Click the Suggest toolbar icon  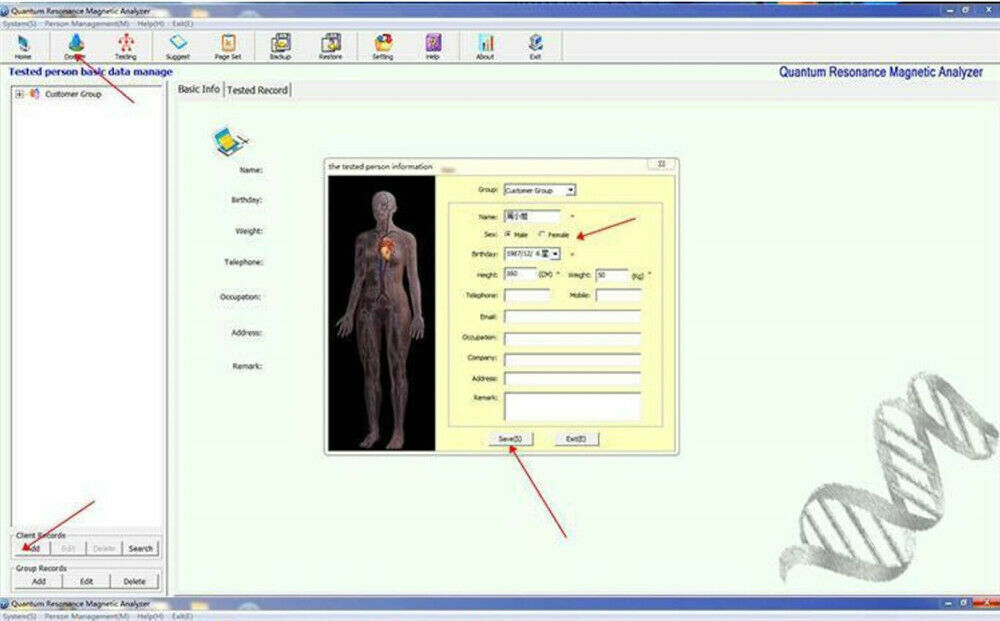(178, 46)
